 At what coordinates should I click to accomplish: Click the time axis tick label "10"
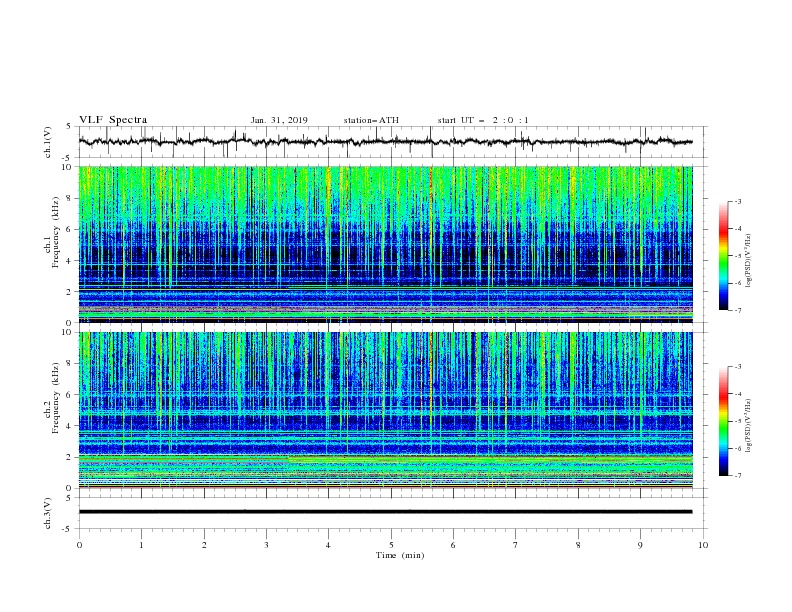(x=703, y=545)
